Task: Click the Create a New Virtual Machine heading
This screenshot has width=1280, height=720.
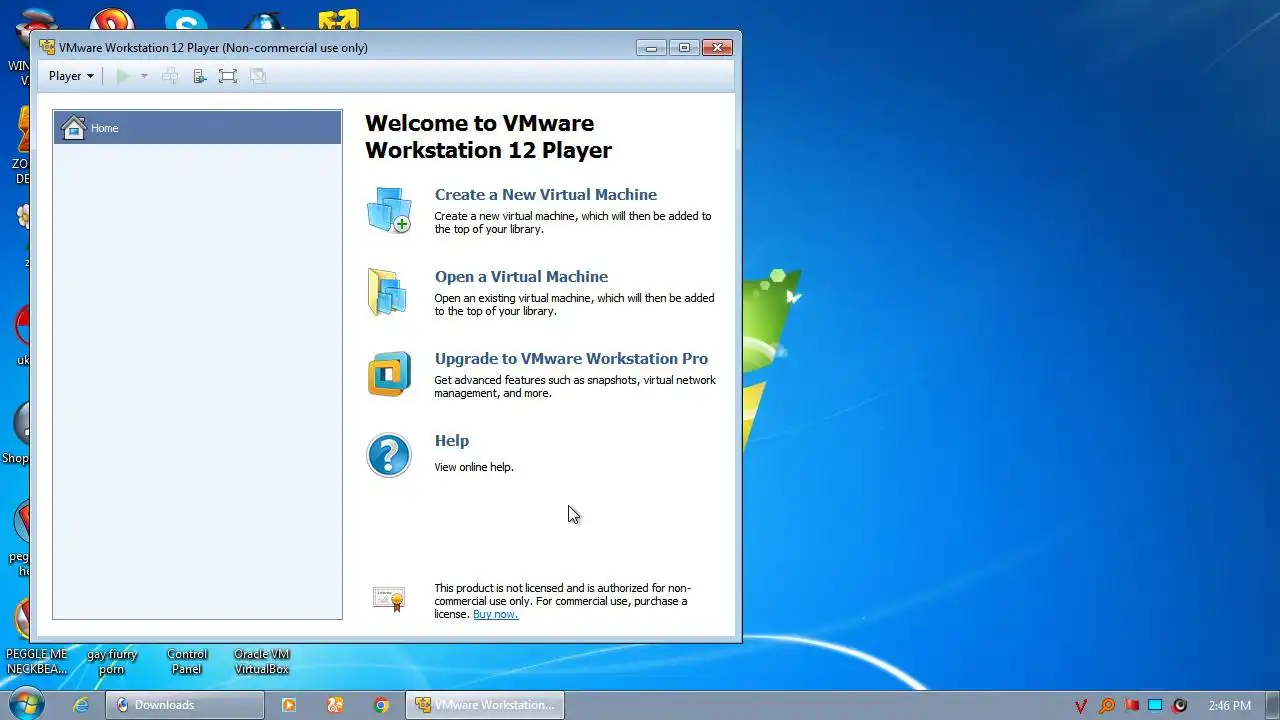Action: (546, 194)
